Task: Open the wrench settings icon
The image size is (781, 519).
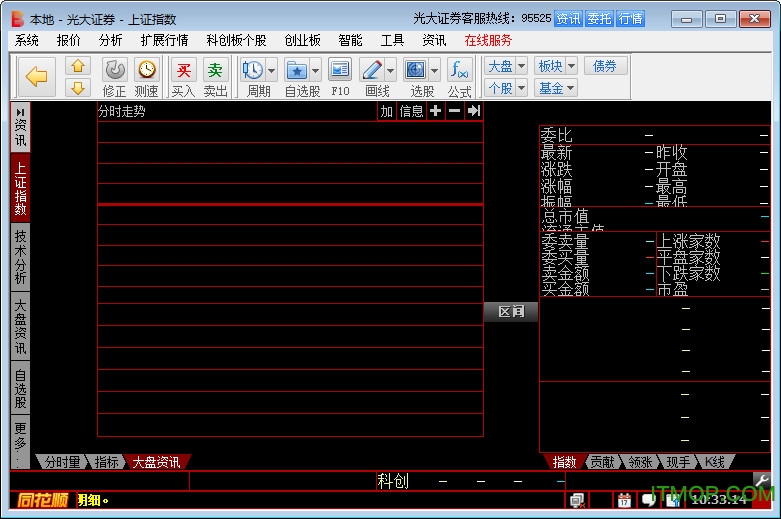Action: [x=762, y=481]
